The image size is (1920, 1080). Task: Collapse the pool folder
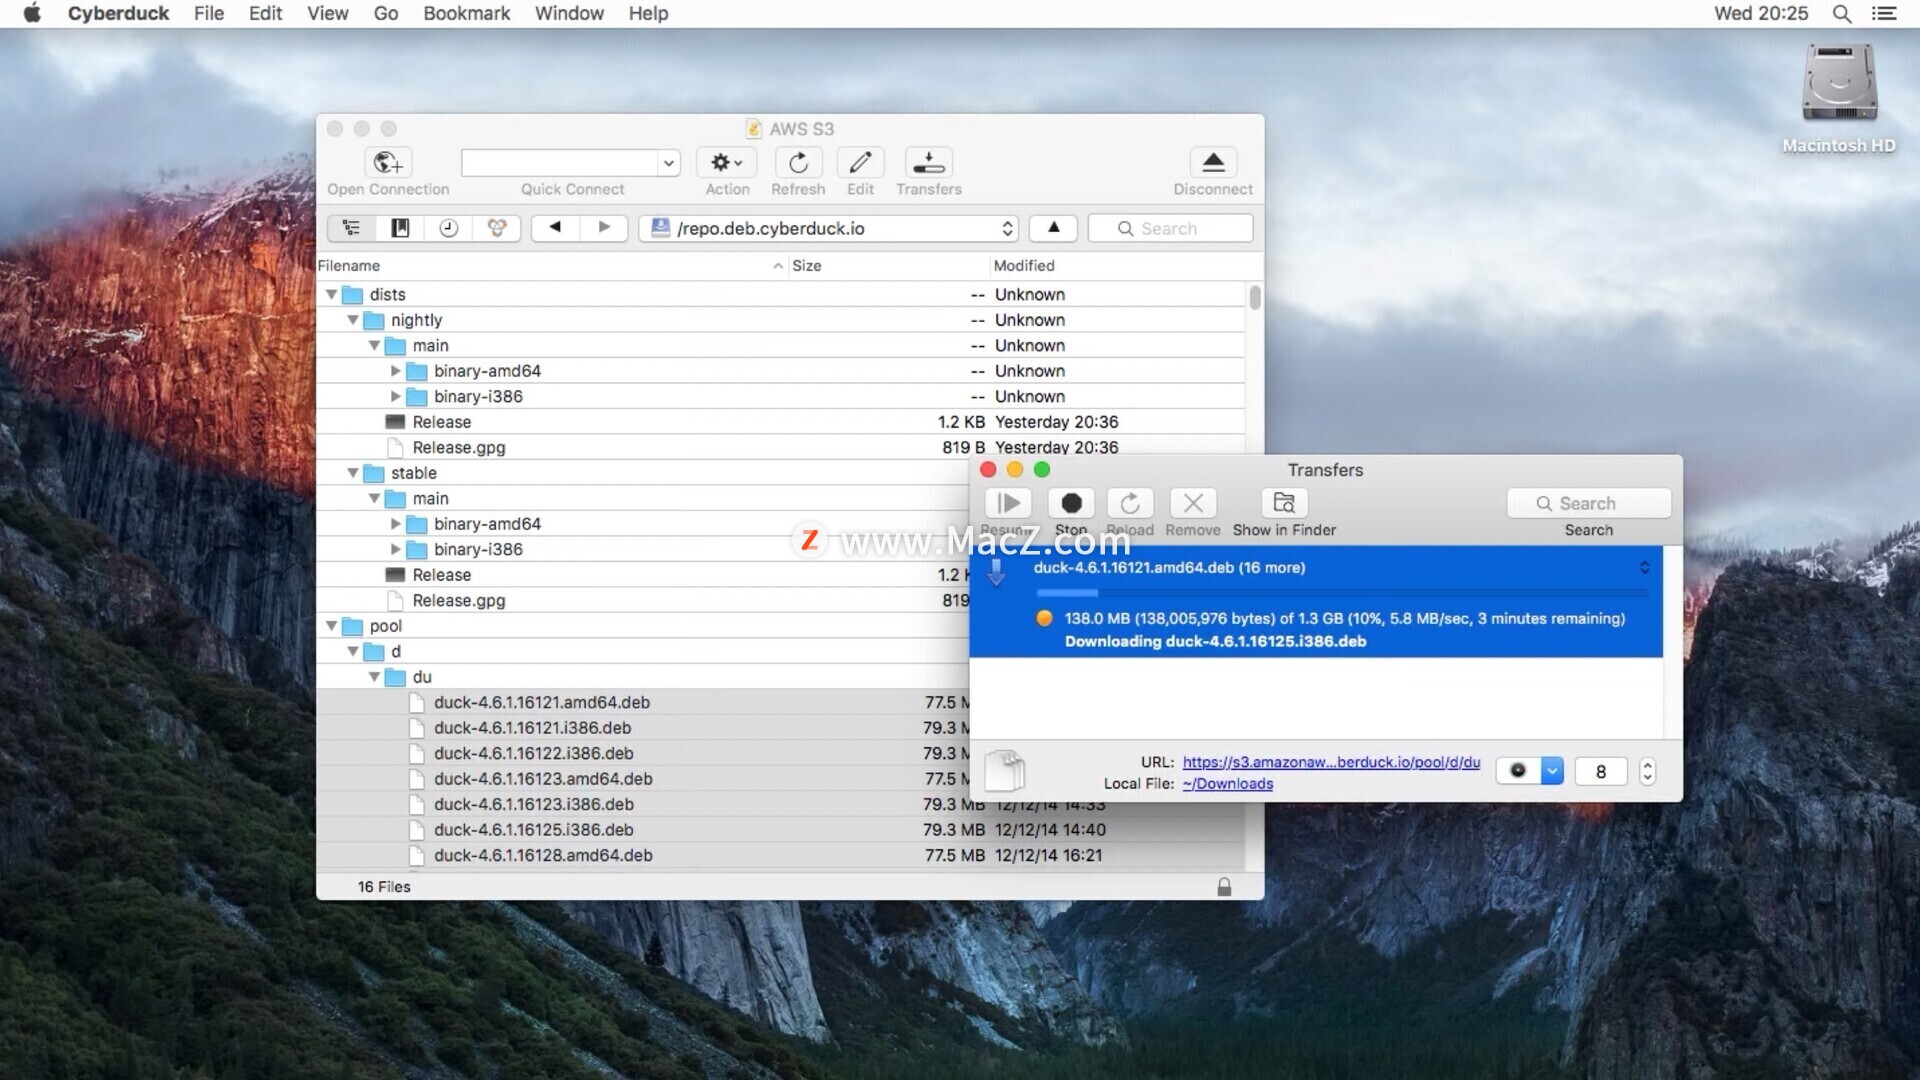point(331,626)
